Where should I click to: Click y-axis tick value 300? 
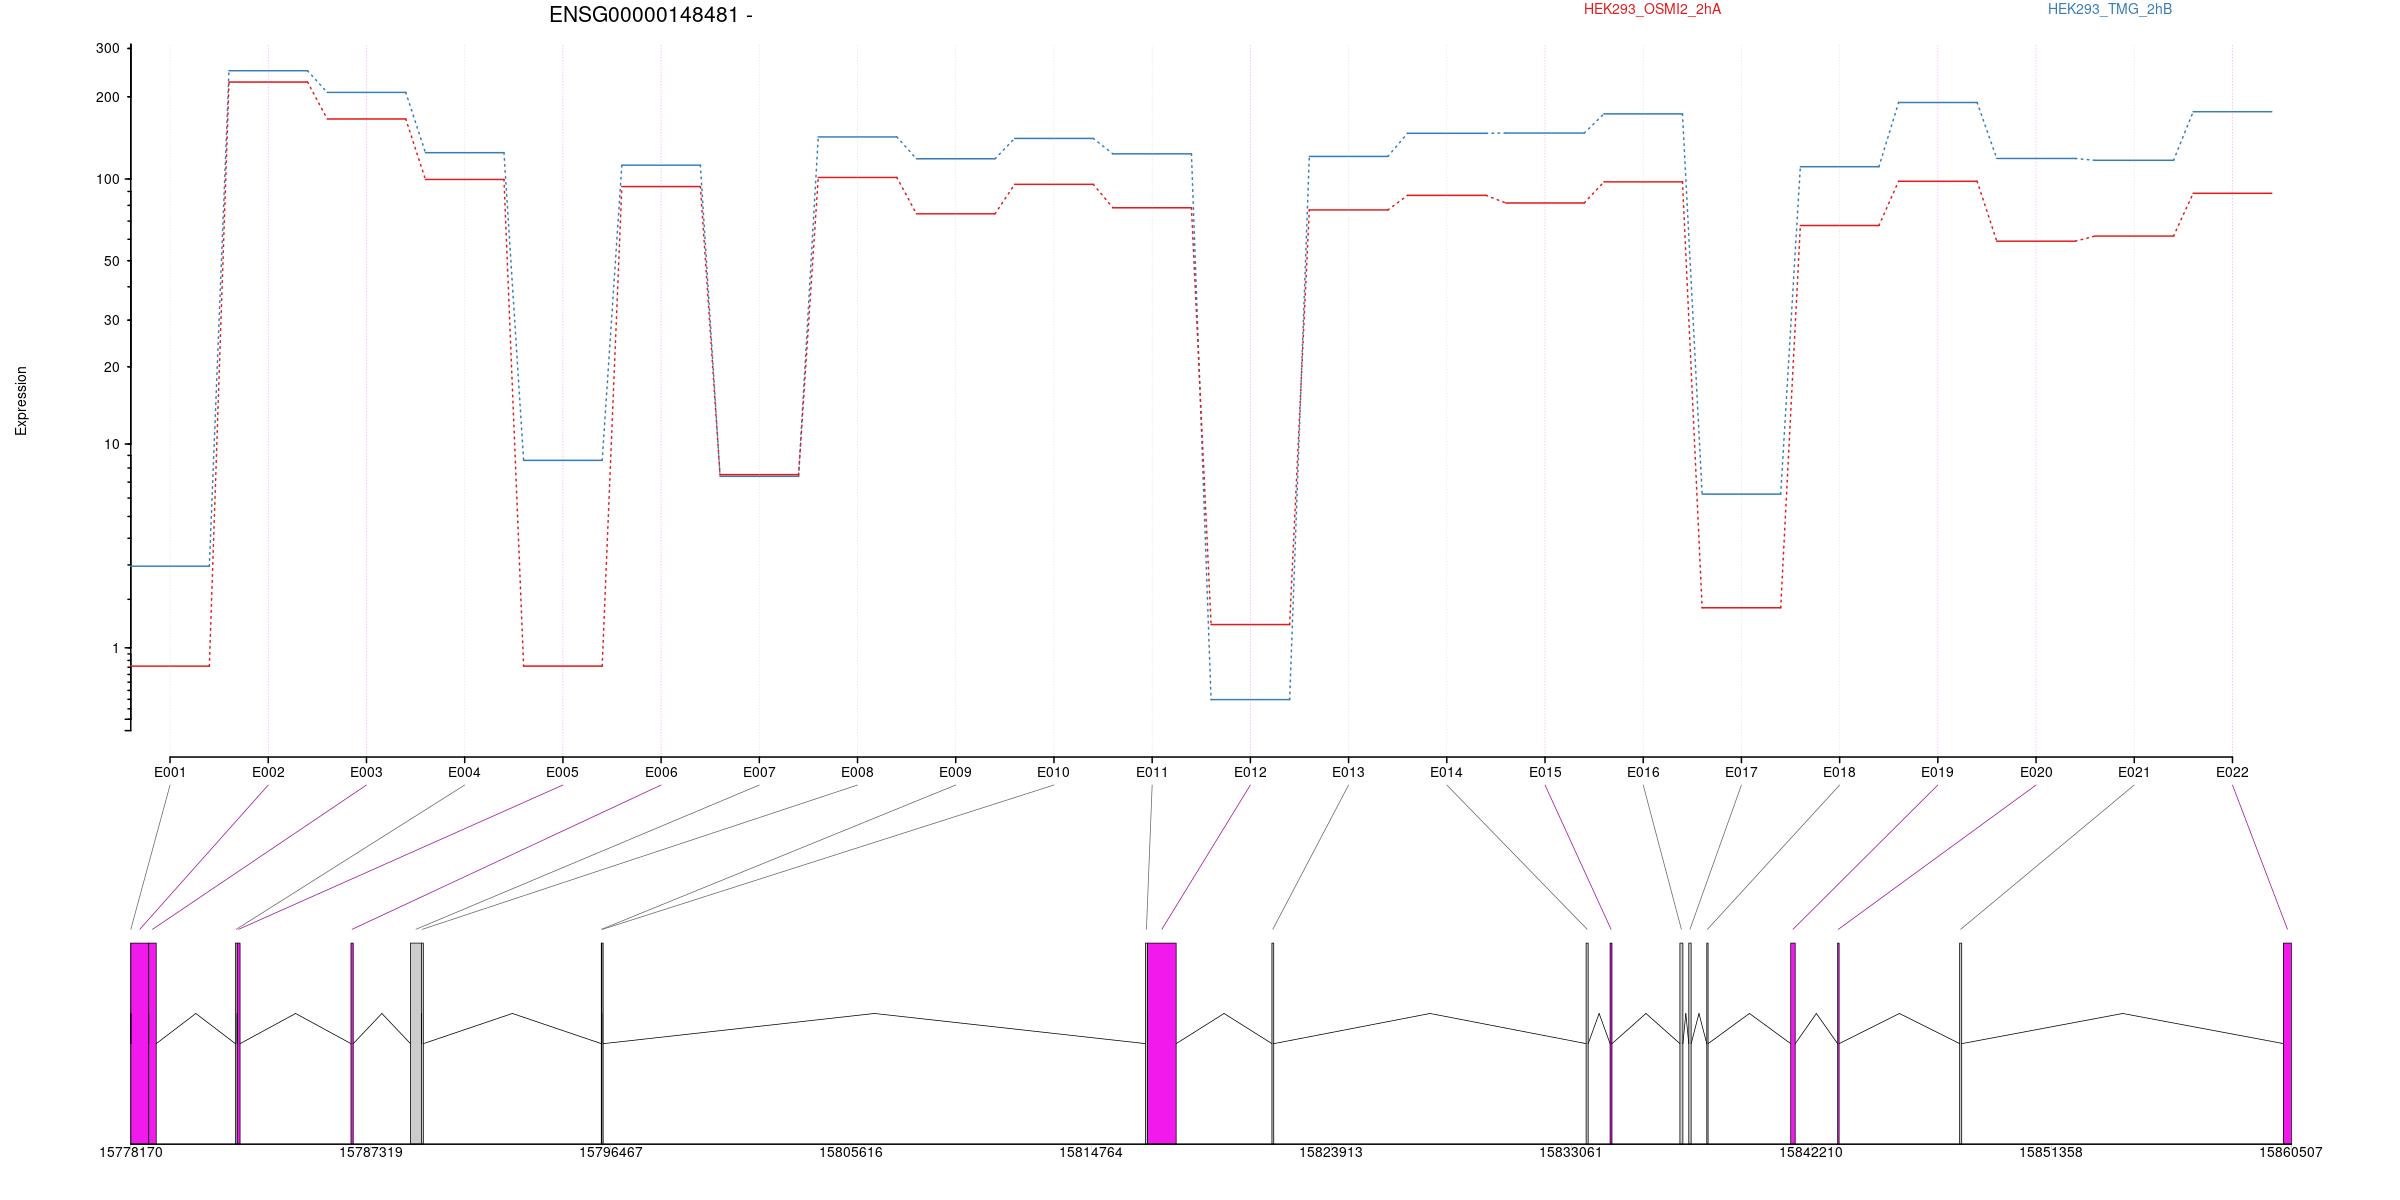pyautogui.click(x=108, y=48)
